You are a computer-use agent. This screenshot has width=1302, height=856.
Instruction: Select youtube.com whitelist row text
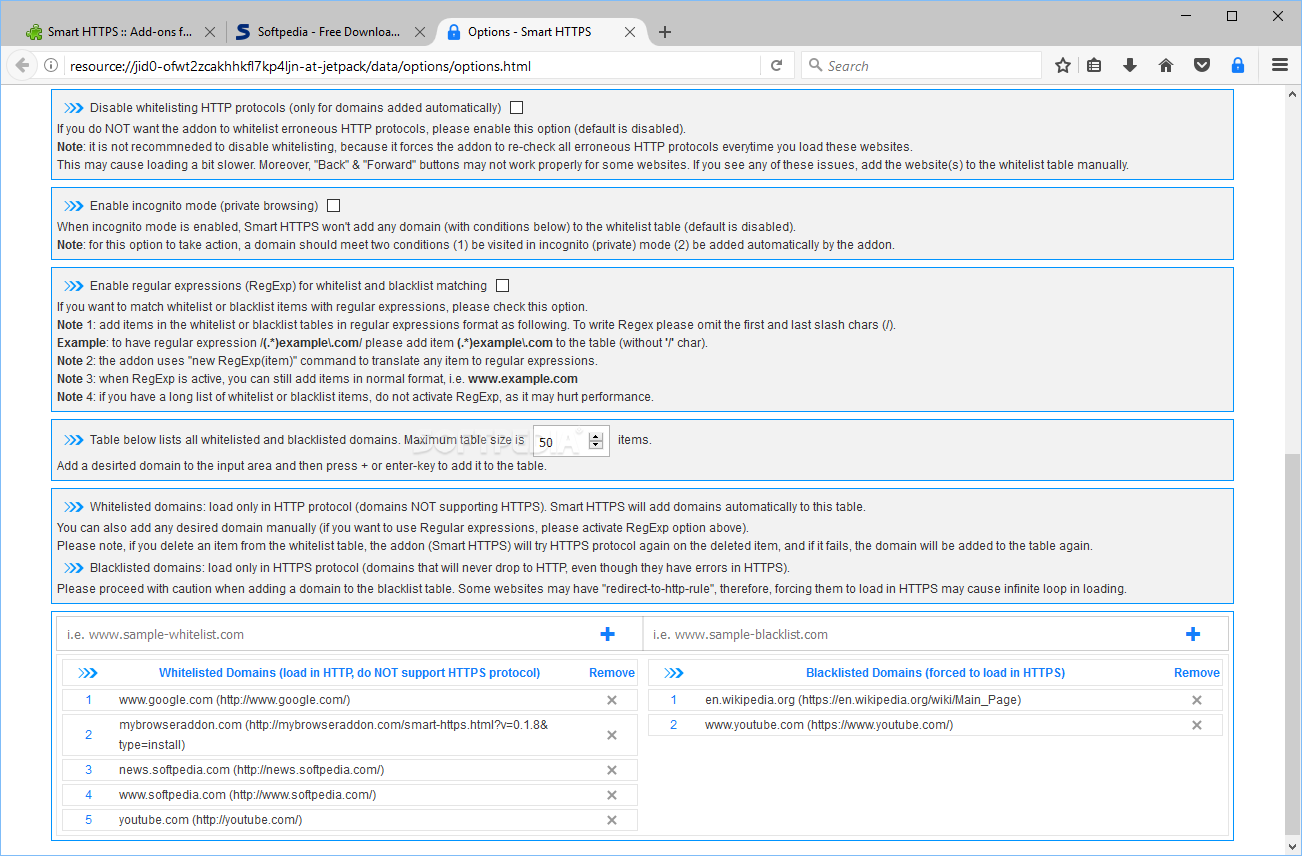click(x=210, y=820)
